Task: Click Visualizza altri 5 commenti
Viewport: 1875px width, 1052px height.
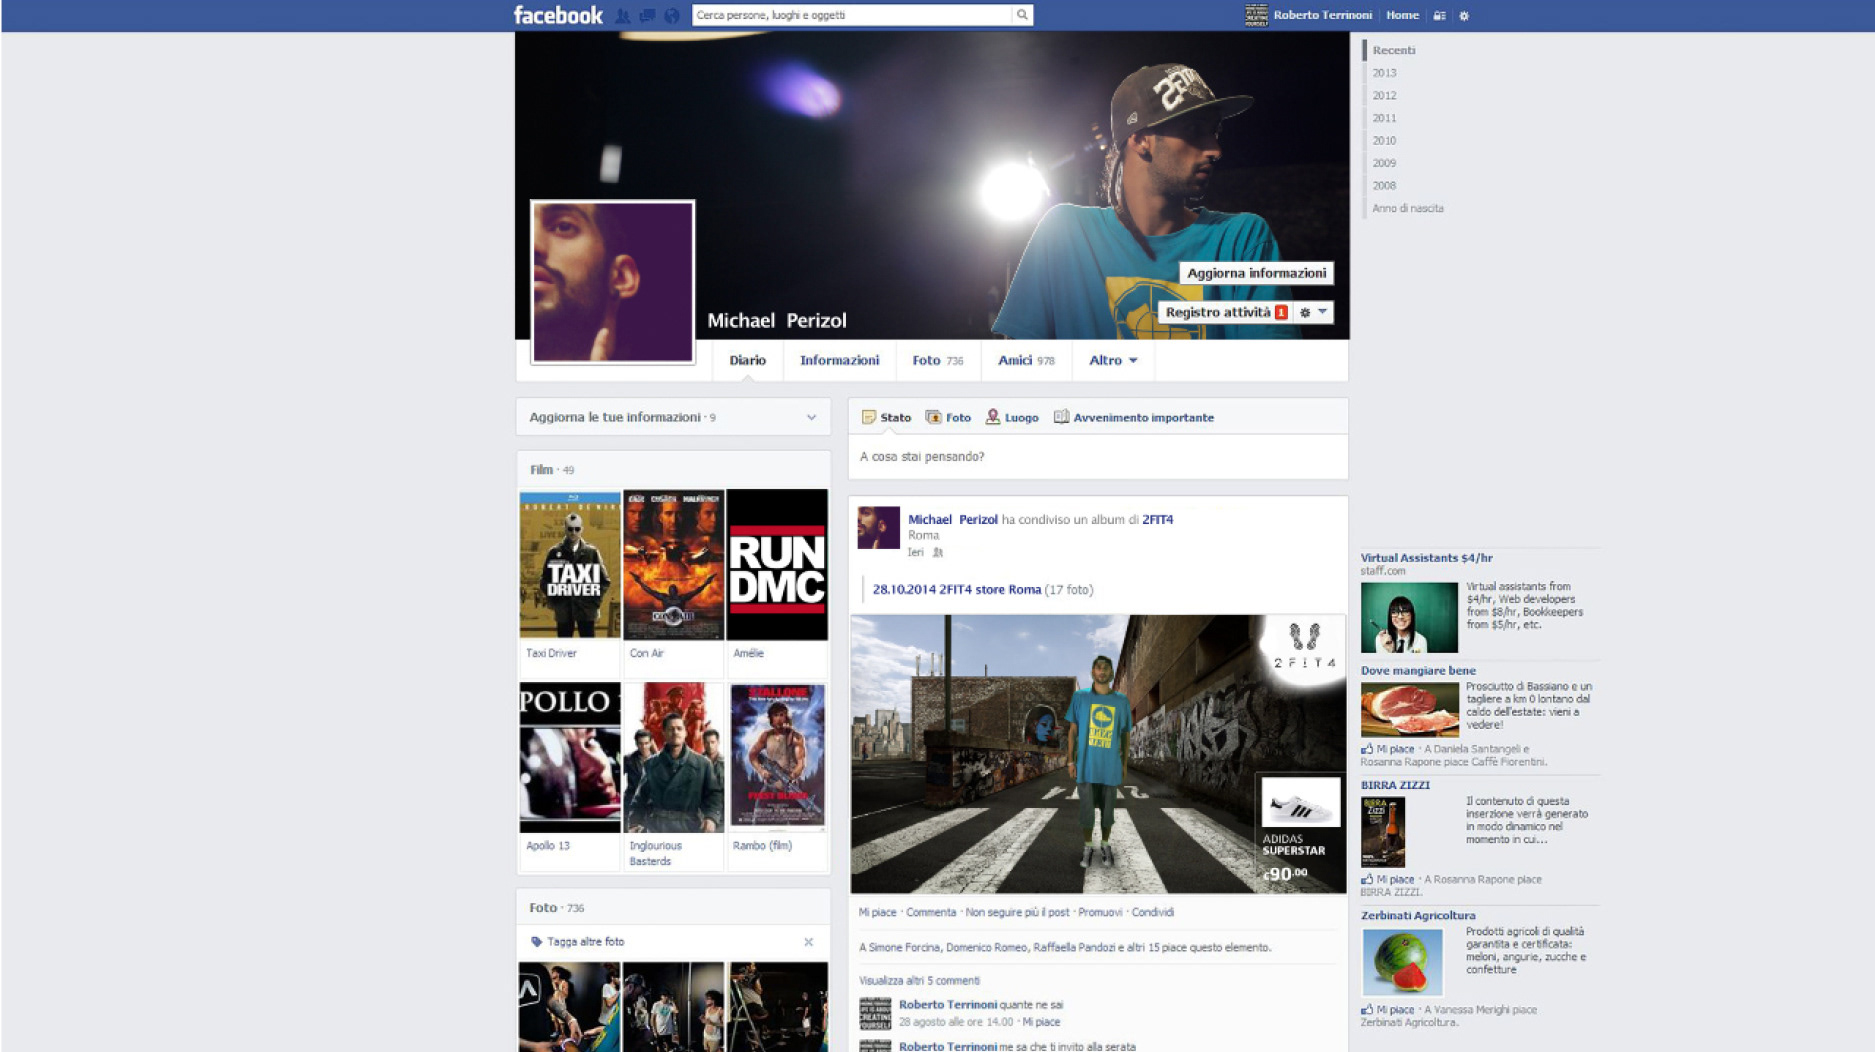Action: (x=919, y=981)
